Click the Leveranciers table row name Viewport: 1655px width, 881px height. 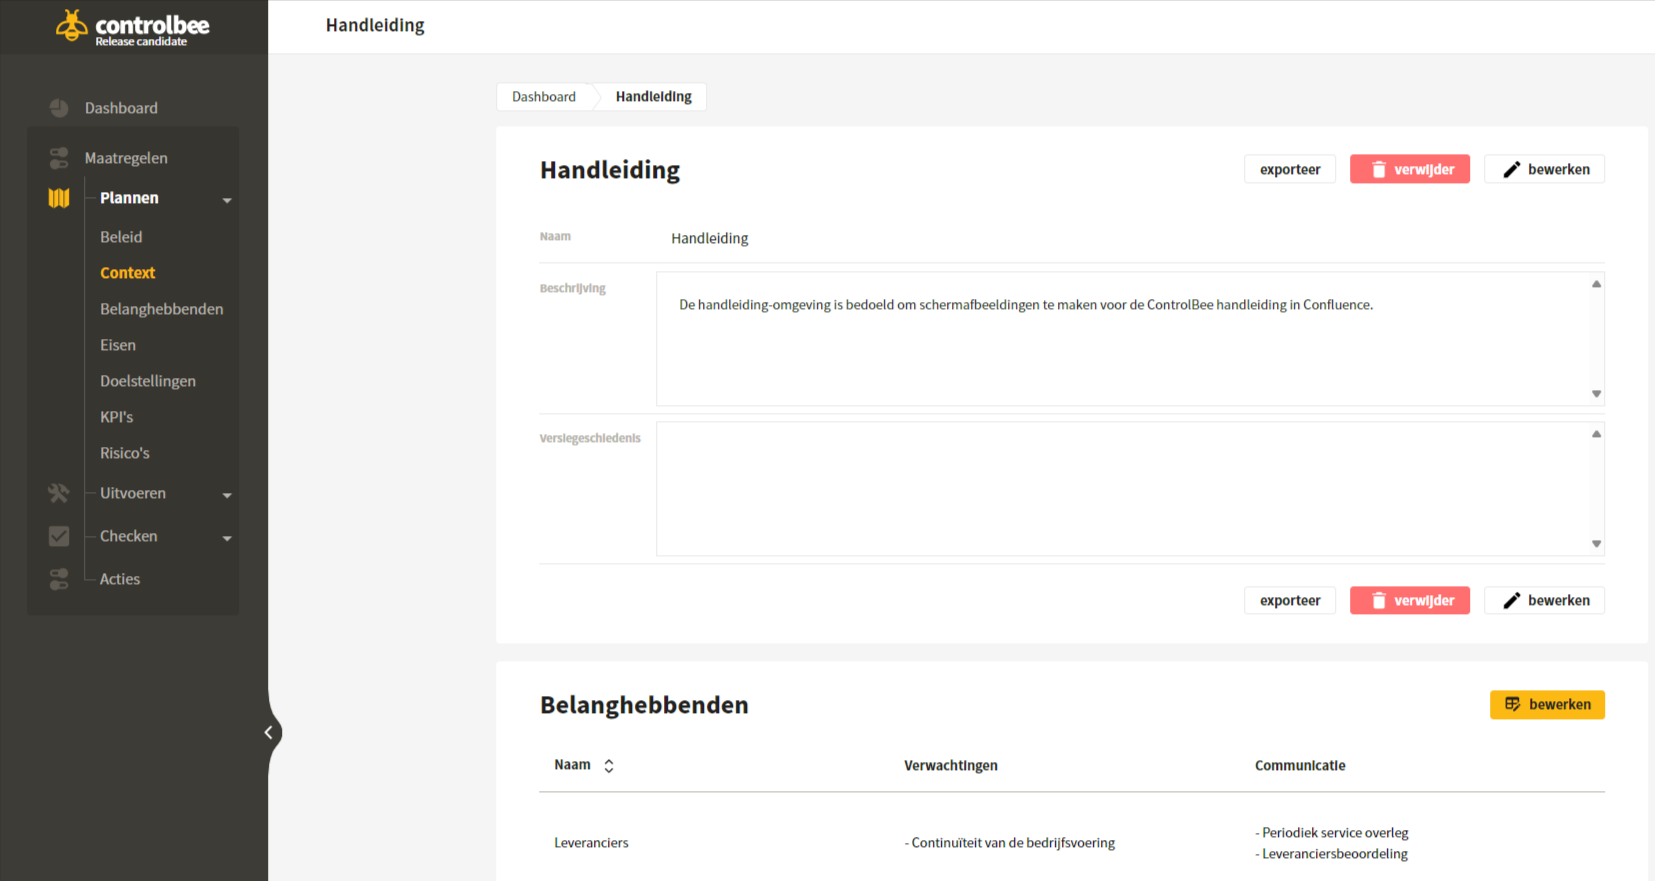tap(591, 843)
